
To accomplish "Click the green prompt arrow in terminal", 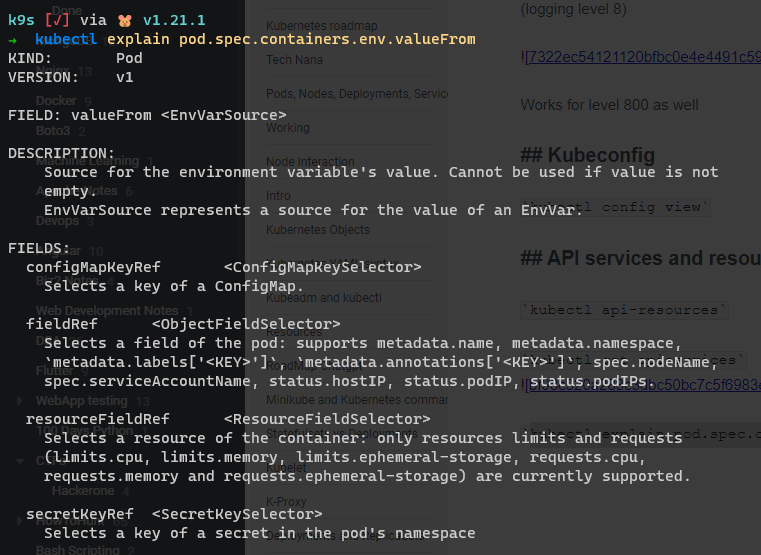I will (x=13, y=40).
